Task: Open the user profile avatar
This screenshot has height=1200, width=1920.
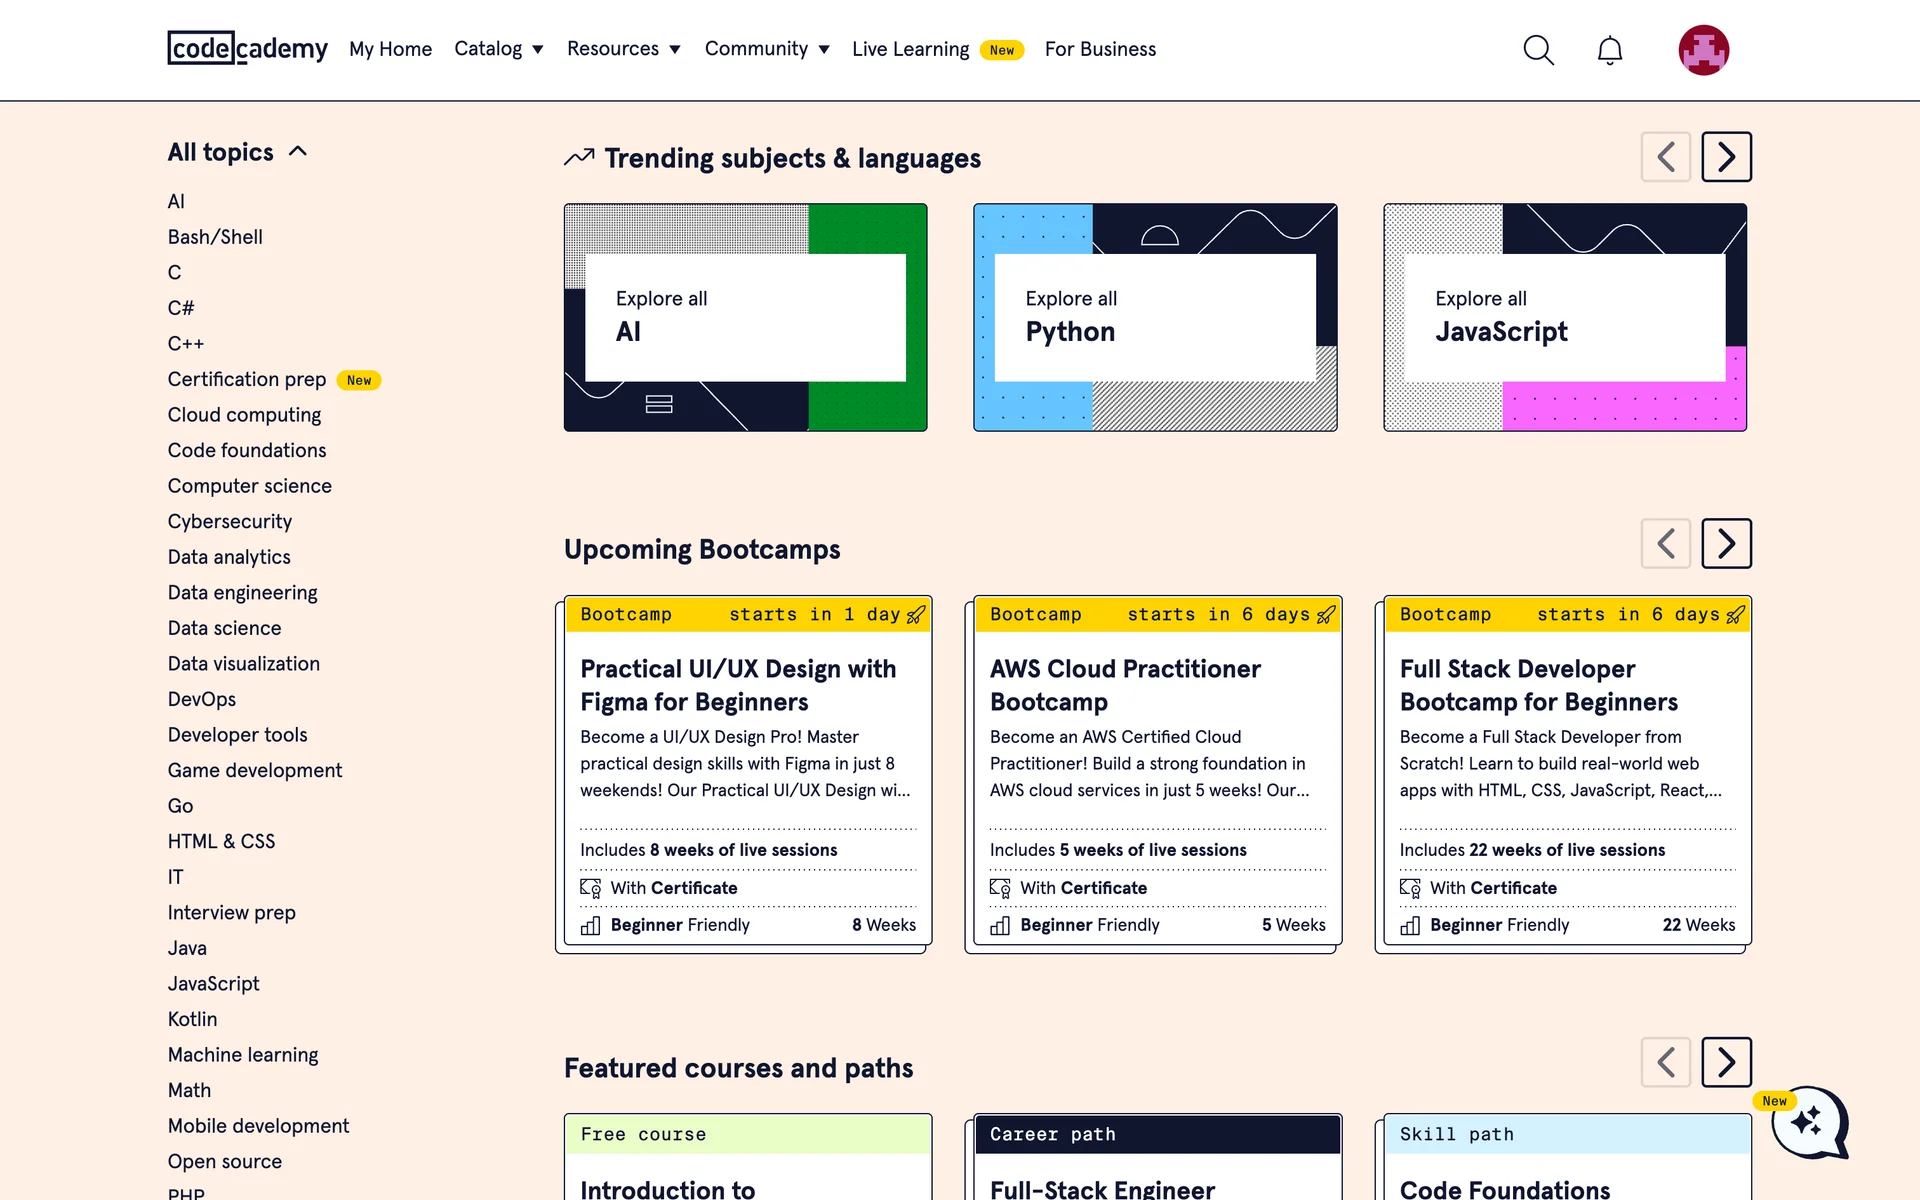Action: (1703, 50)
